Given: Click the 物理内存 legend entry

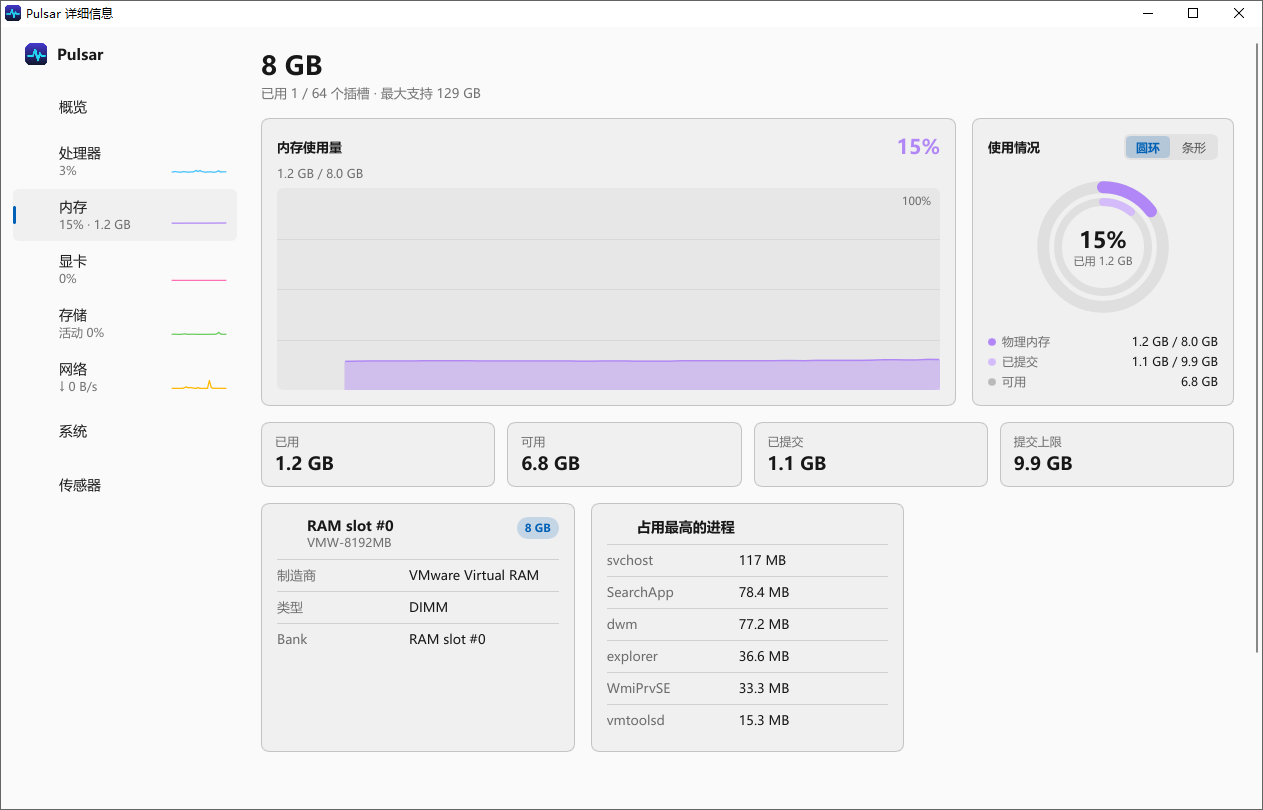Looking at the screenshot, I should coord(1103,342).
